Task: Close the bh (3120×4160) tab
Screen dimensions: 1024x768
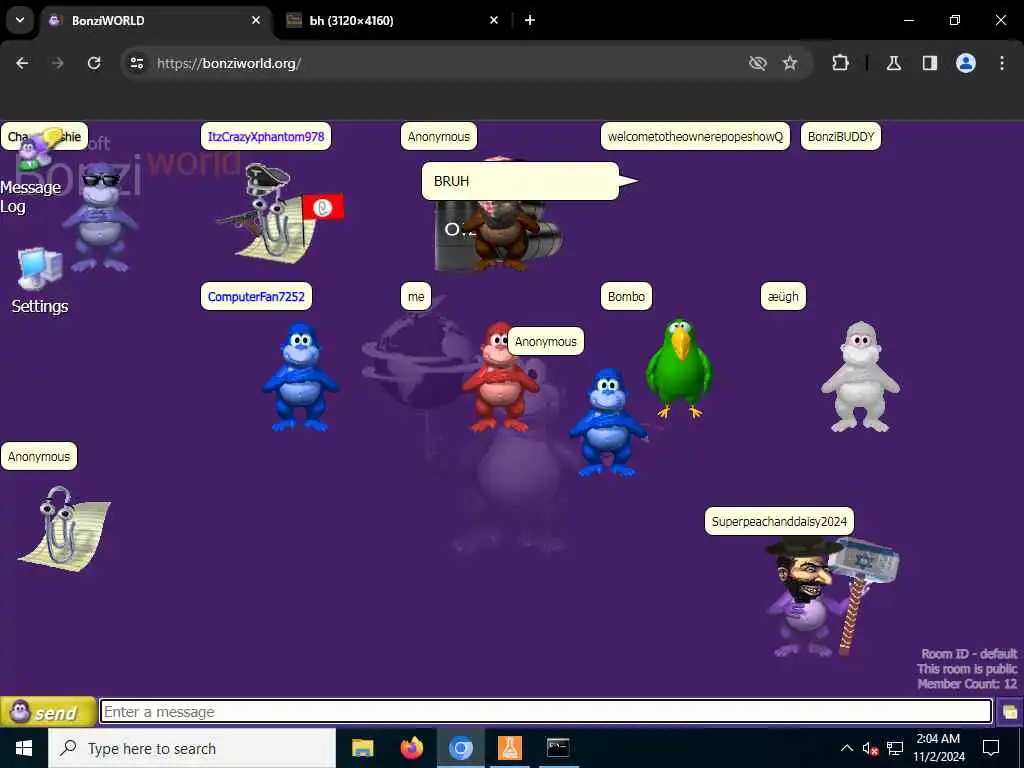Action: click(494, 20)
